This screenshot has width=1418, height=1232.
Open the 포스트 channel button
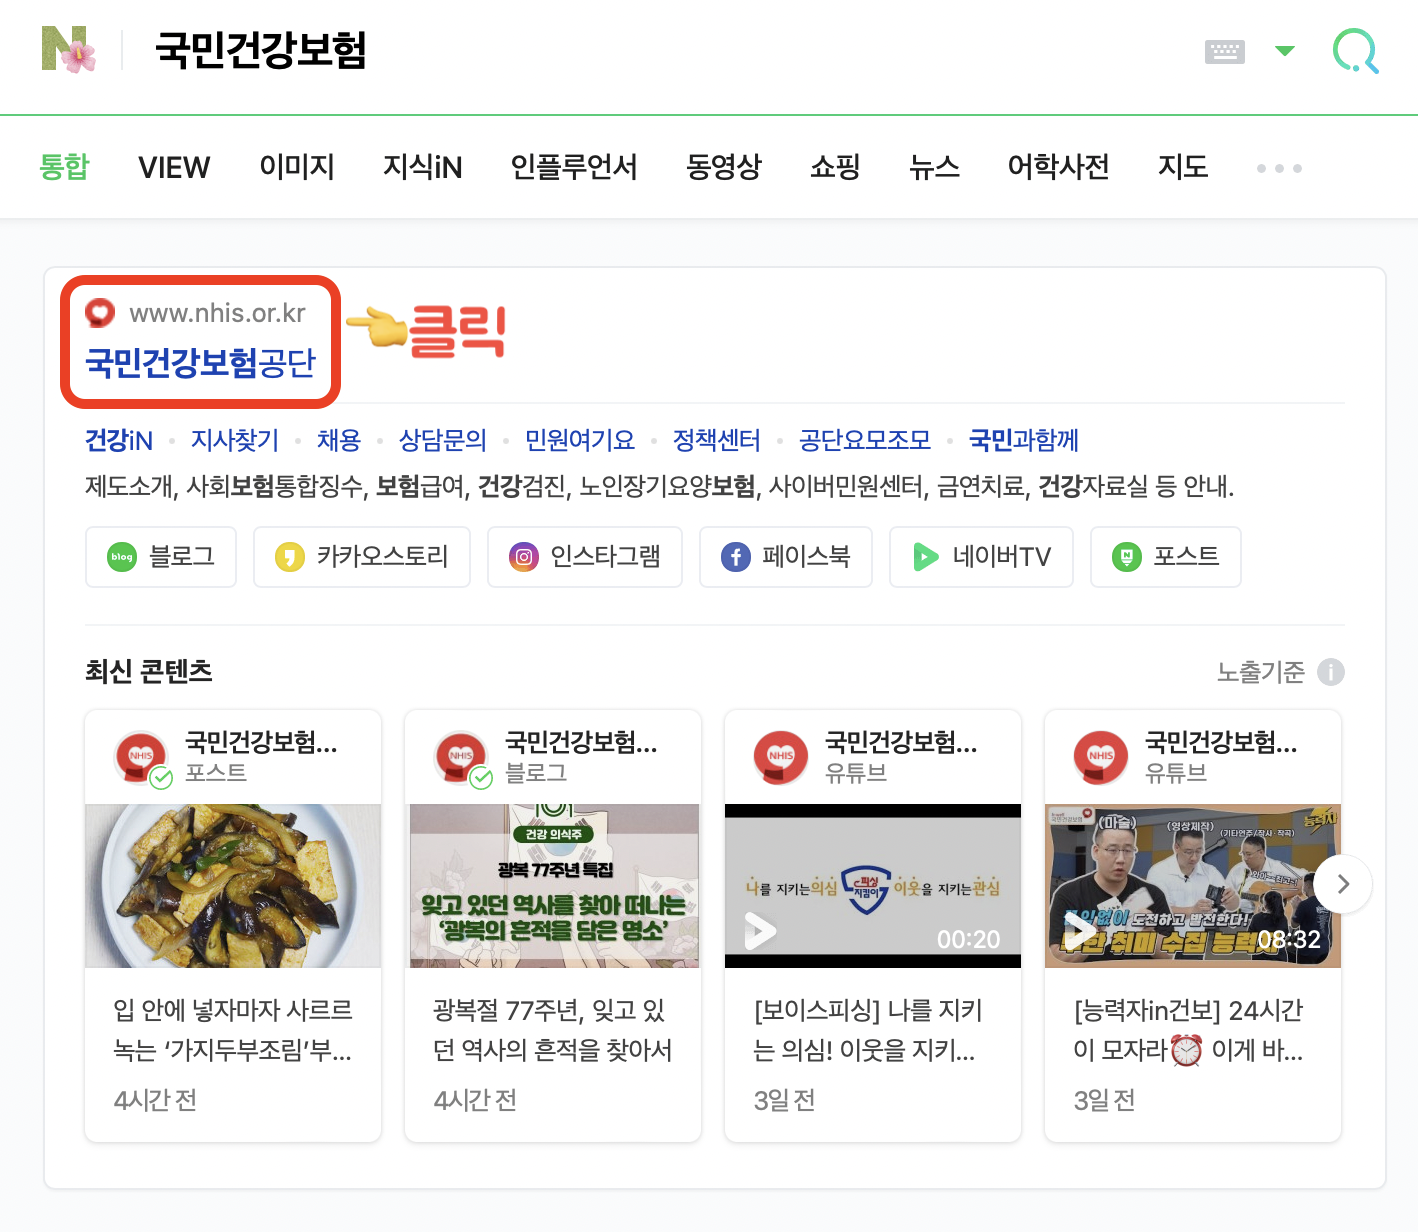click(x=1166, y=557)
